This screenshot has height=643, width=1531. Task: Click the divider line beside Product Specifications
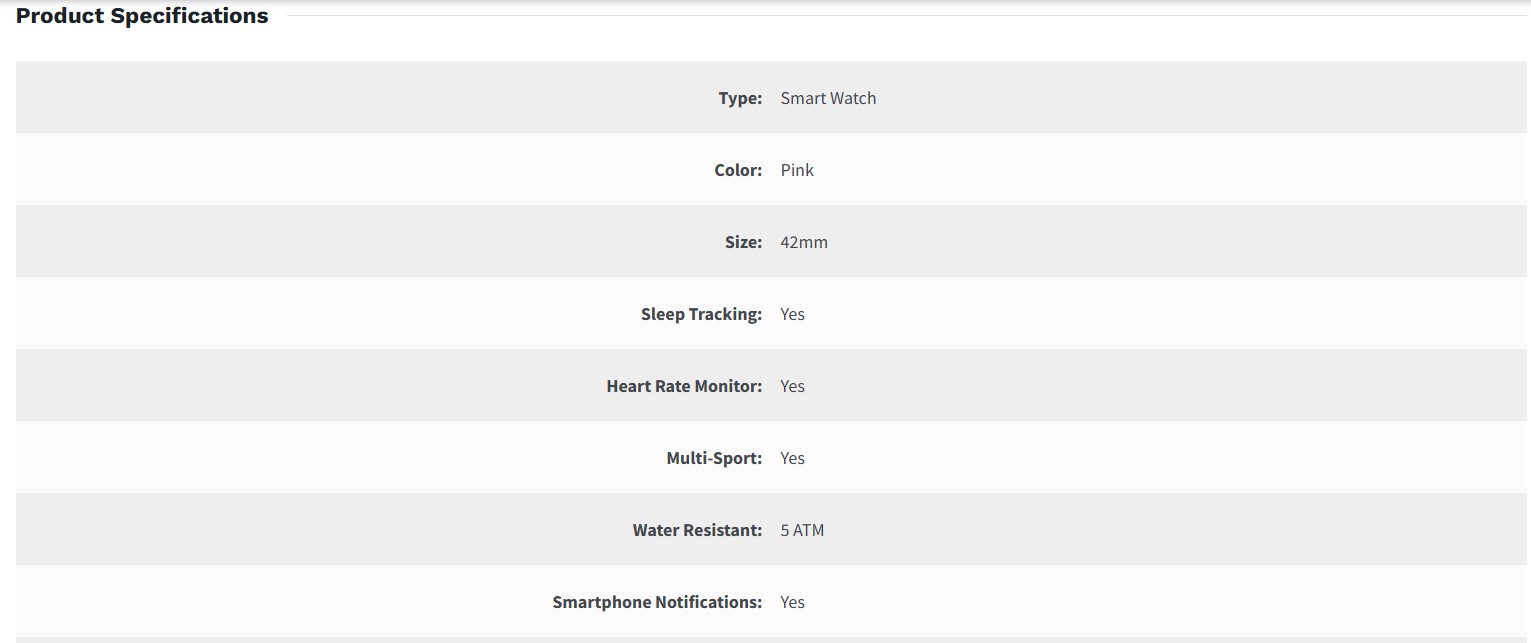900,16
